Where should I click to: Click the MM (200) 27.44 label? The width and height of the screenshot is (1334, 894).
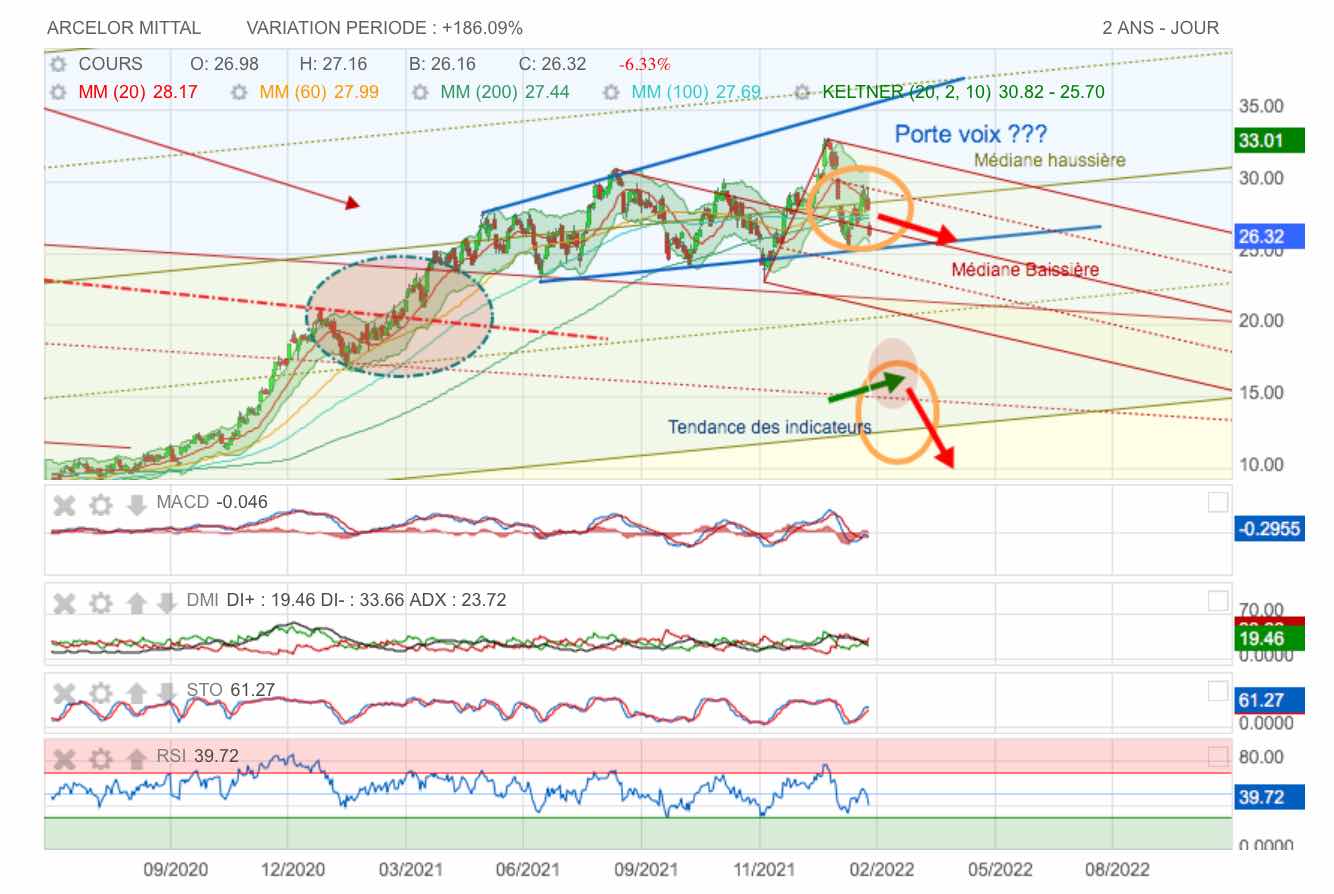(505, 92)
